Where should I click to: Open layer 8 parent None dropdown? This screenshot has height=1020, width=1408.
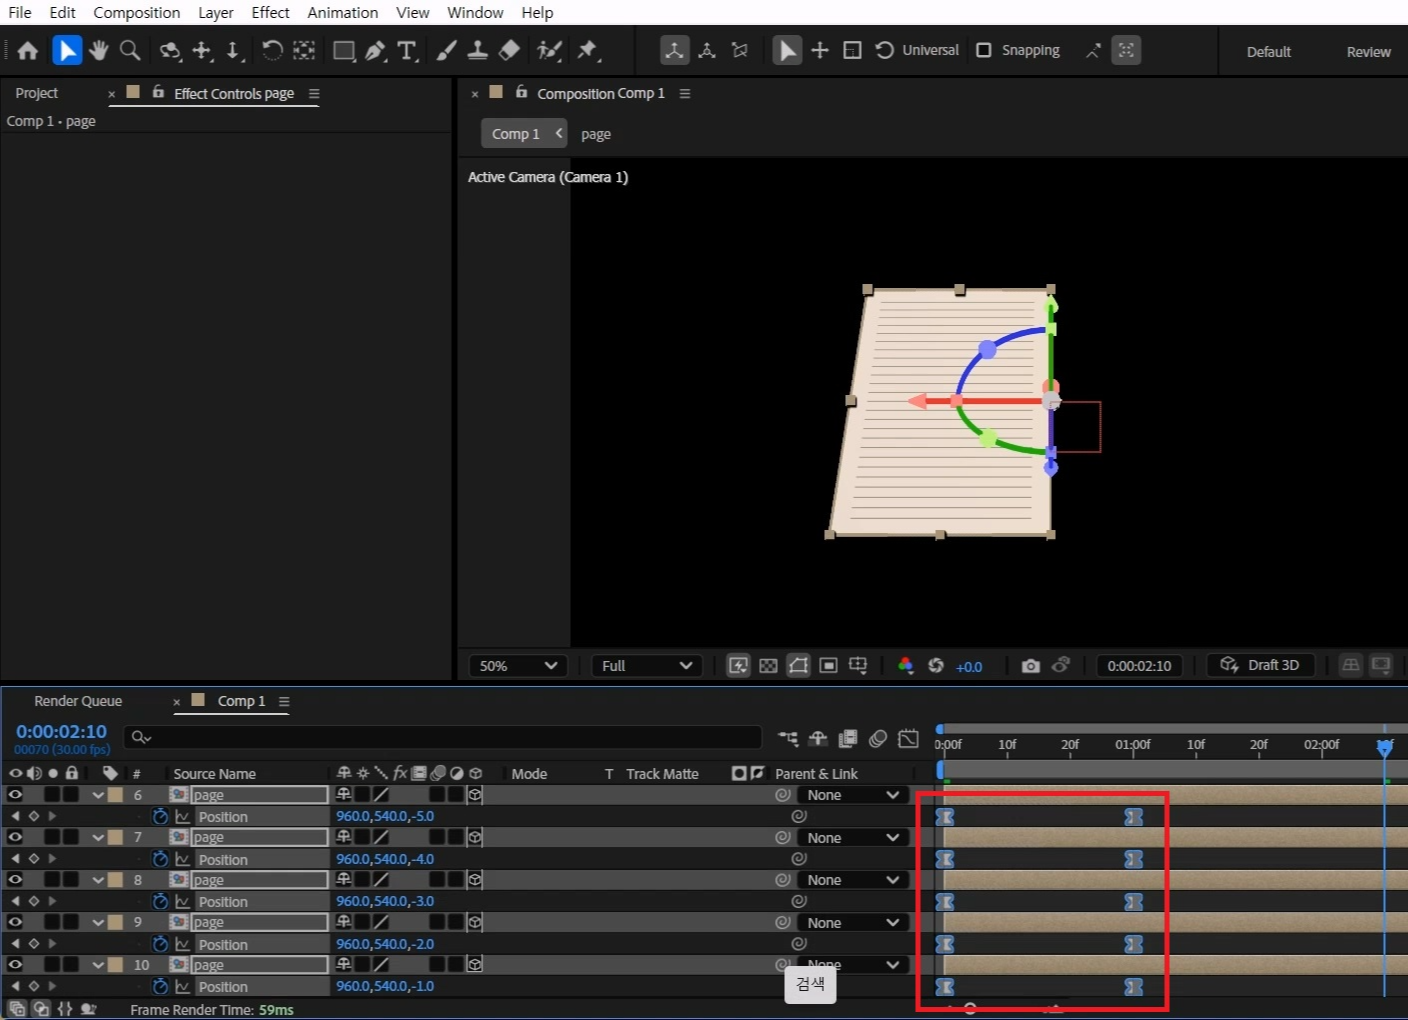point(853,880)
